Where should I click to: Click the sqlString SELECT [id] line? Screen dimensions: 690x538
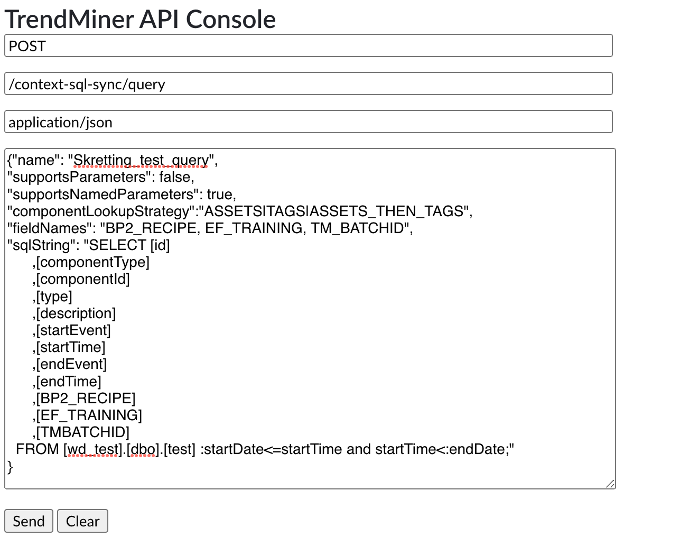88,245
